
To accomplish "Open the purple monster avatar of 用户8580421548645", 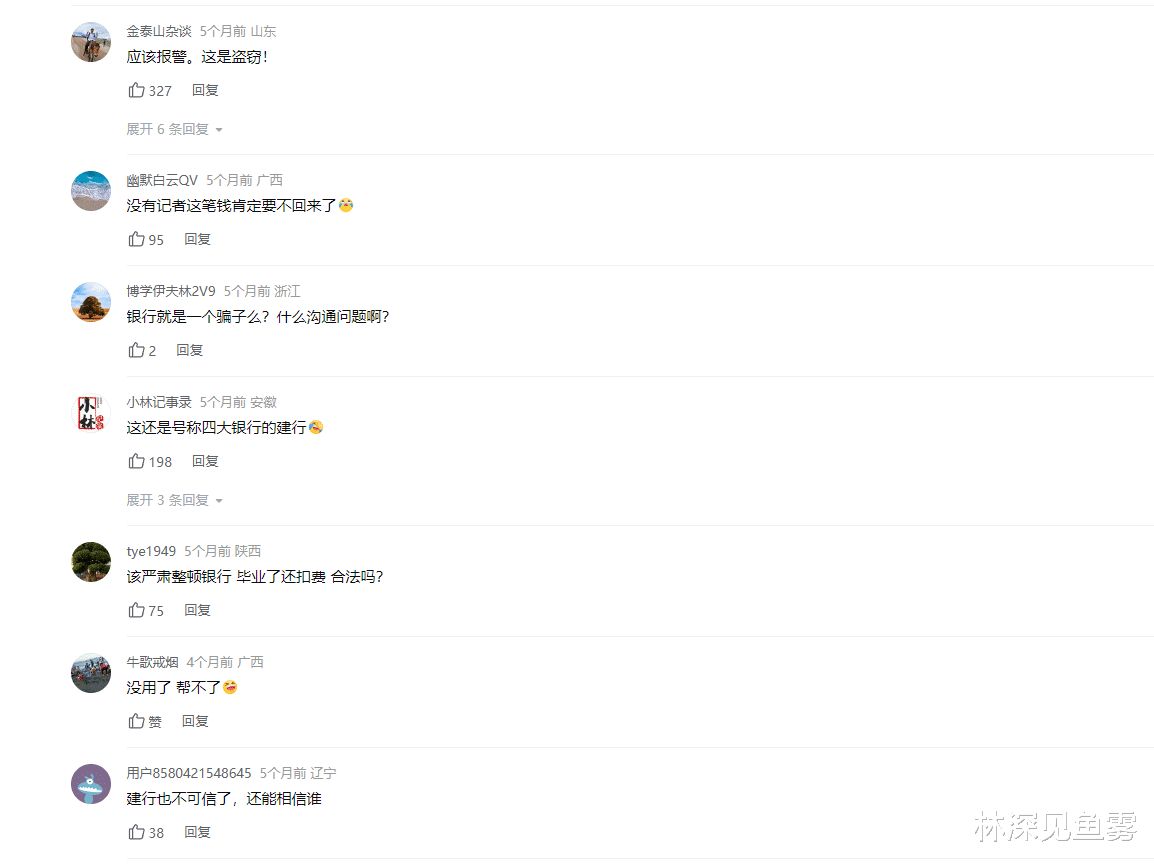I will (91, 784).
